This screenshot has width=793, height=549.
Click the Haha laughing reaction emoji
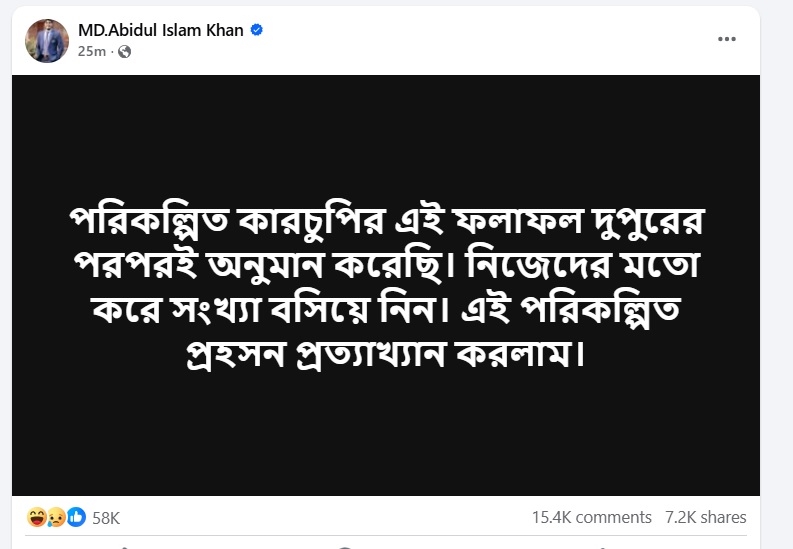(x=37, y=518)
